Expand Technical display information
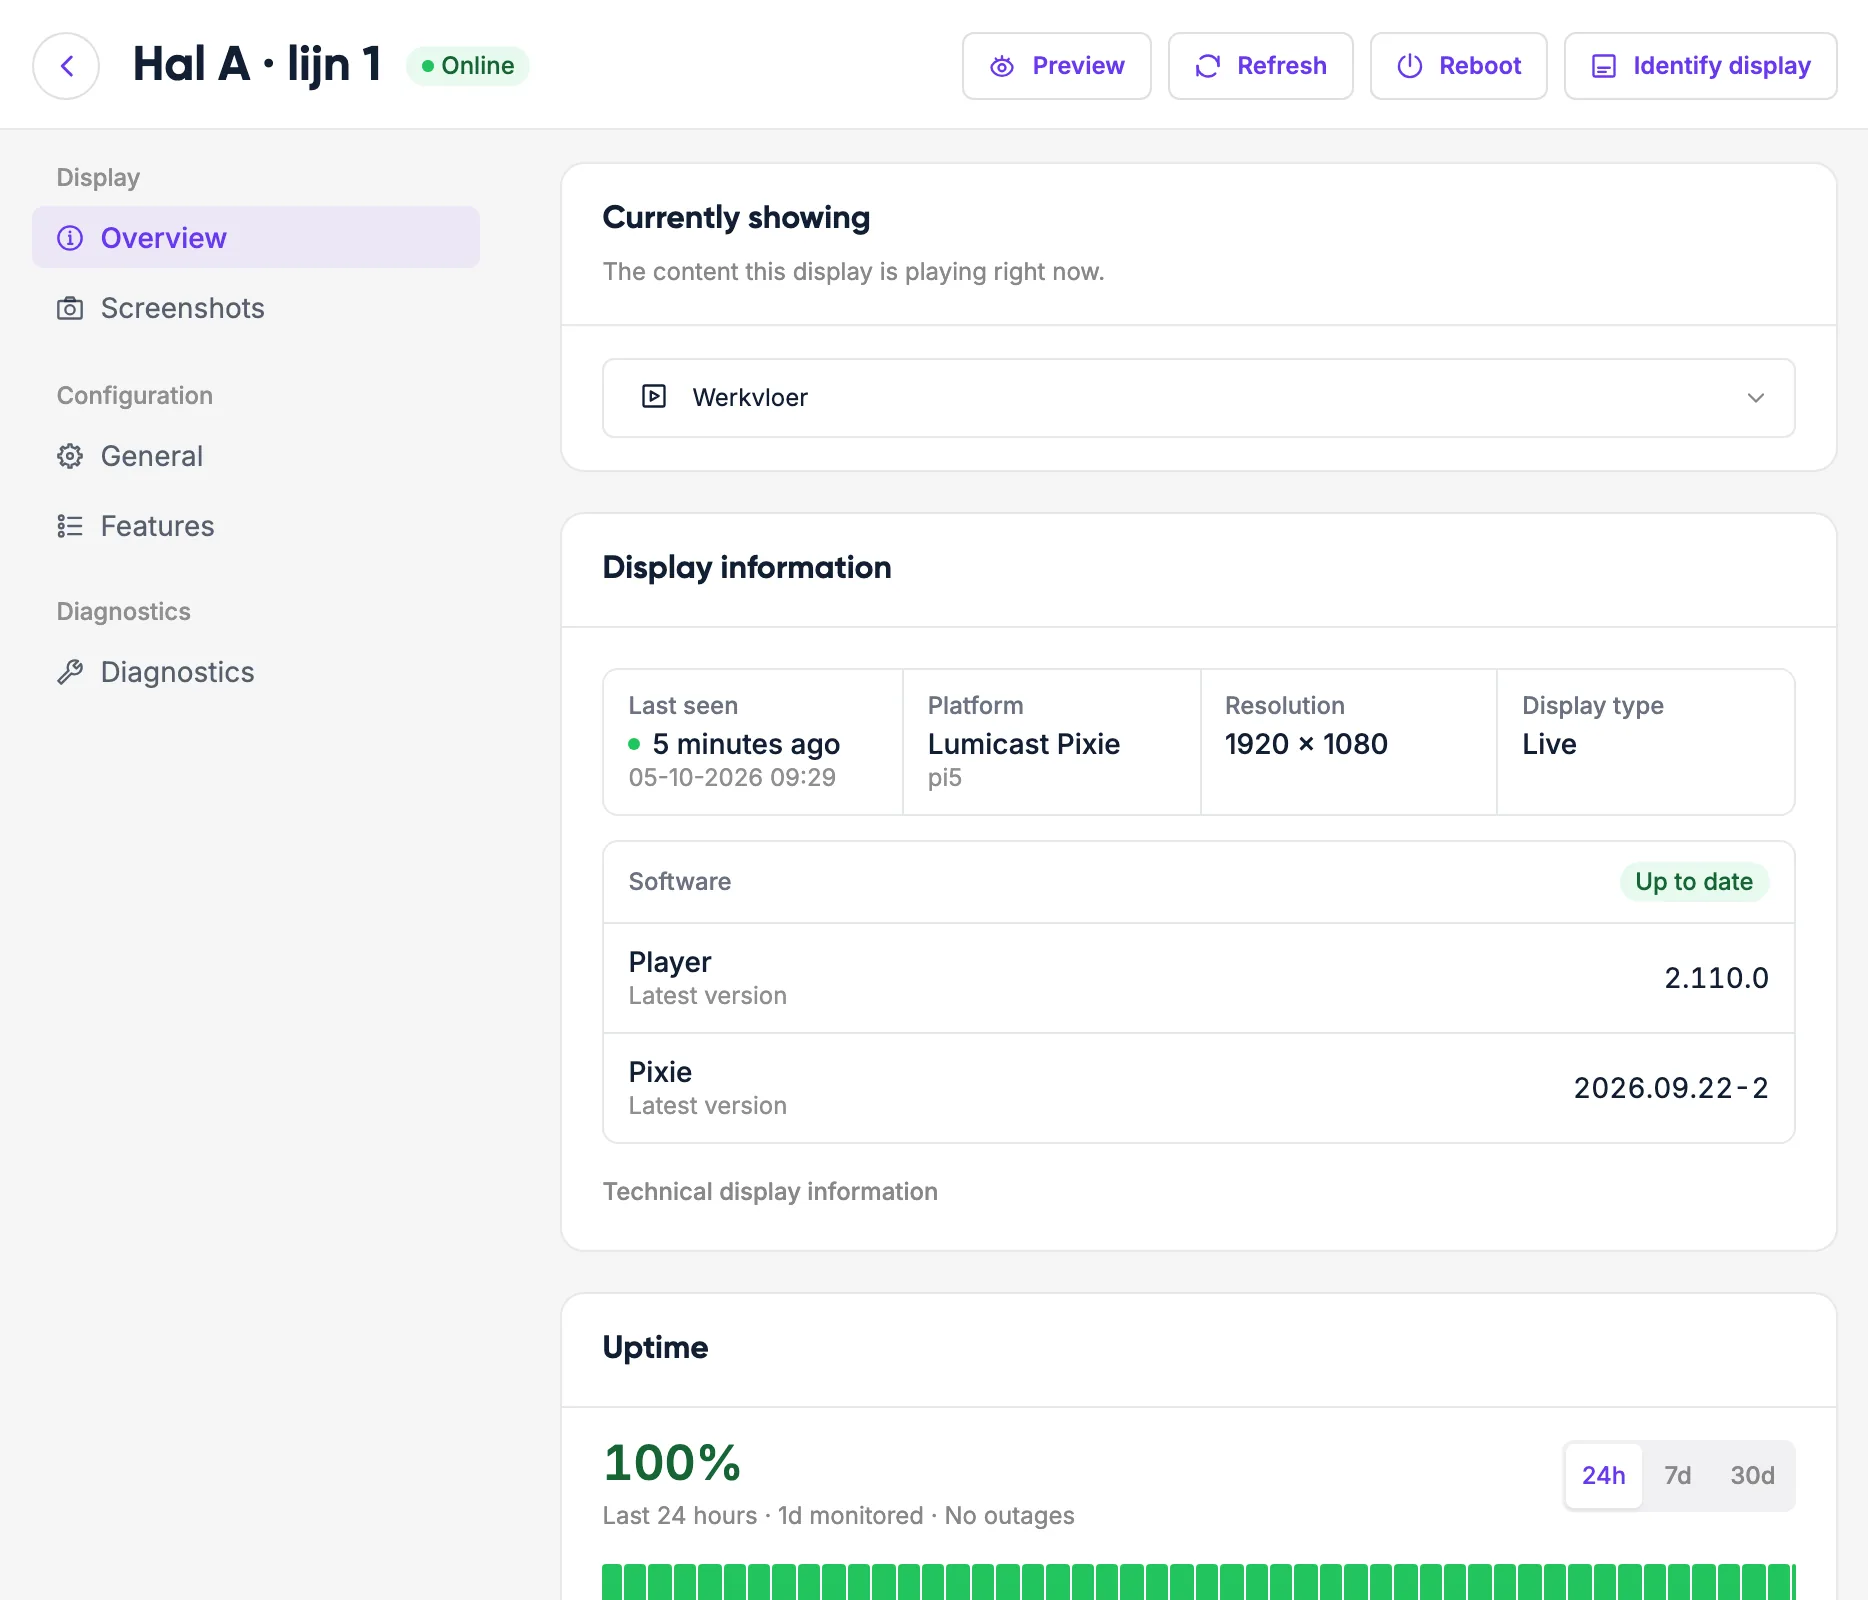Image resolution: width=1868 pixels, height=1600 pixels. click(x=770, y=1192)
